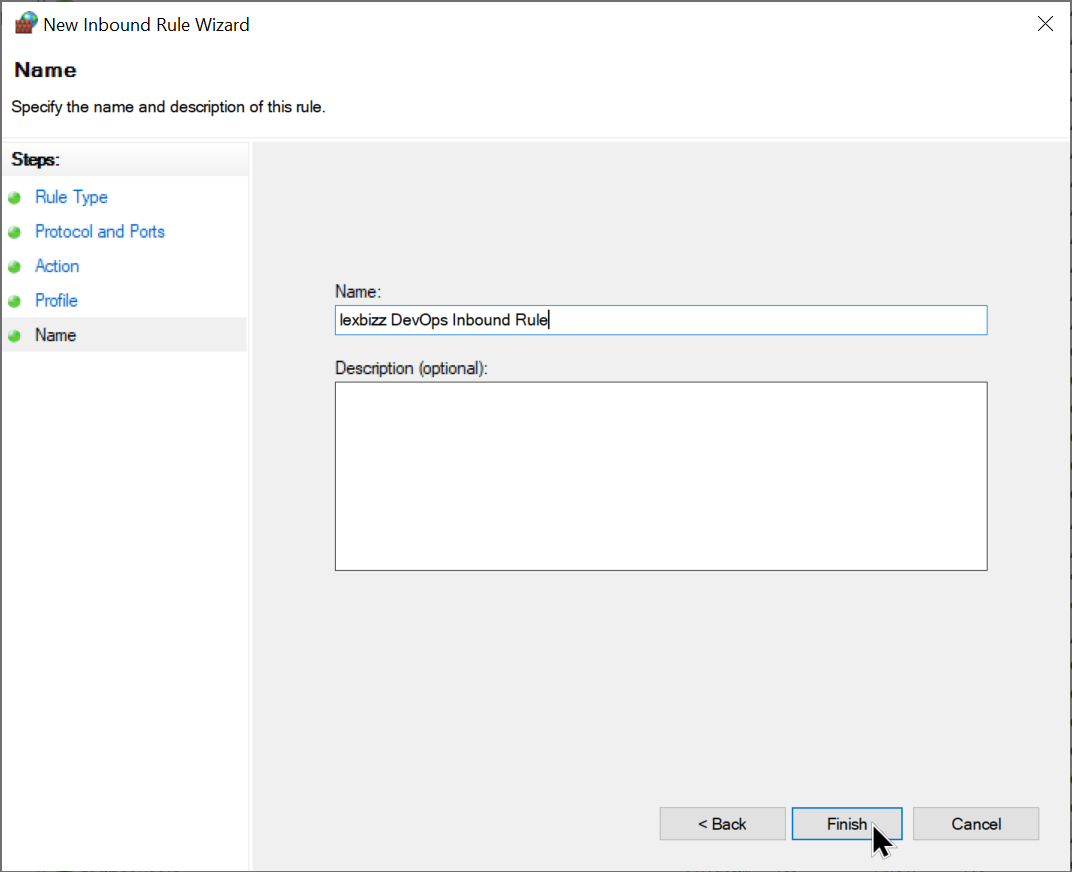The height and width of the screenshot is (872, 1072).
Task: Focus the Description (optional) text box
Action: pyautogui.click(x=660, y=476)
